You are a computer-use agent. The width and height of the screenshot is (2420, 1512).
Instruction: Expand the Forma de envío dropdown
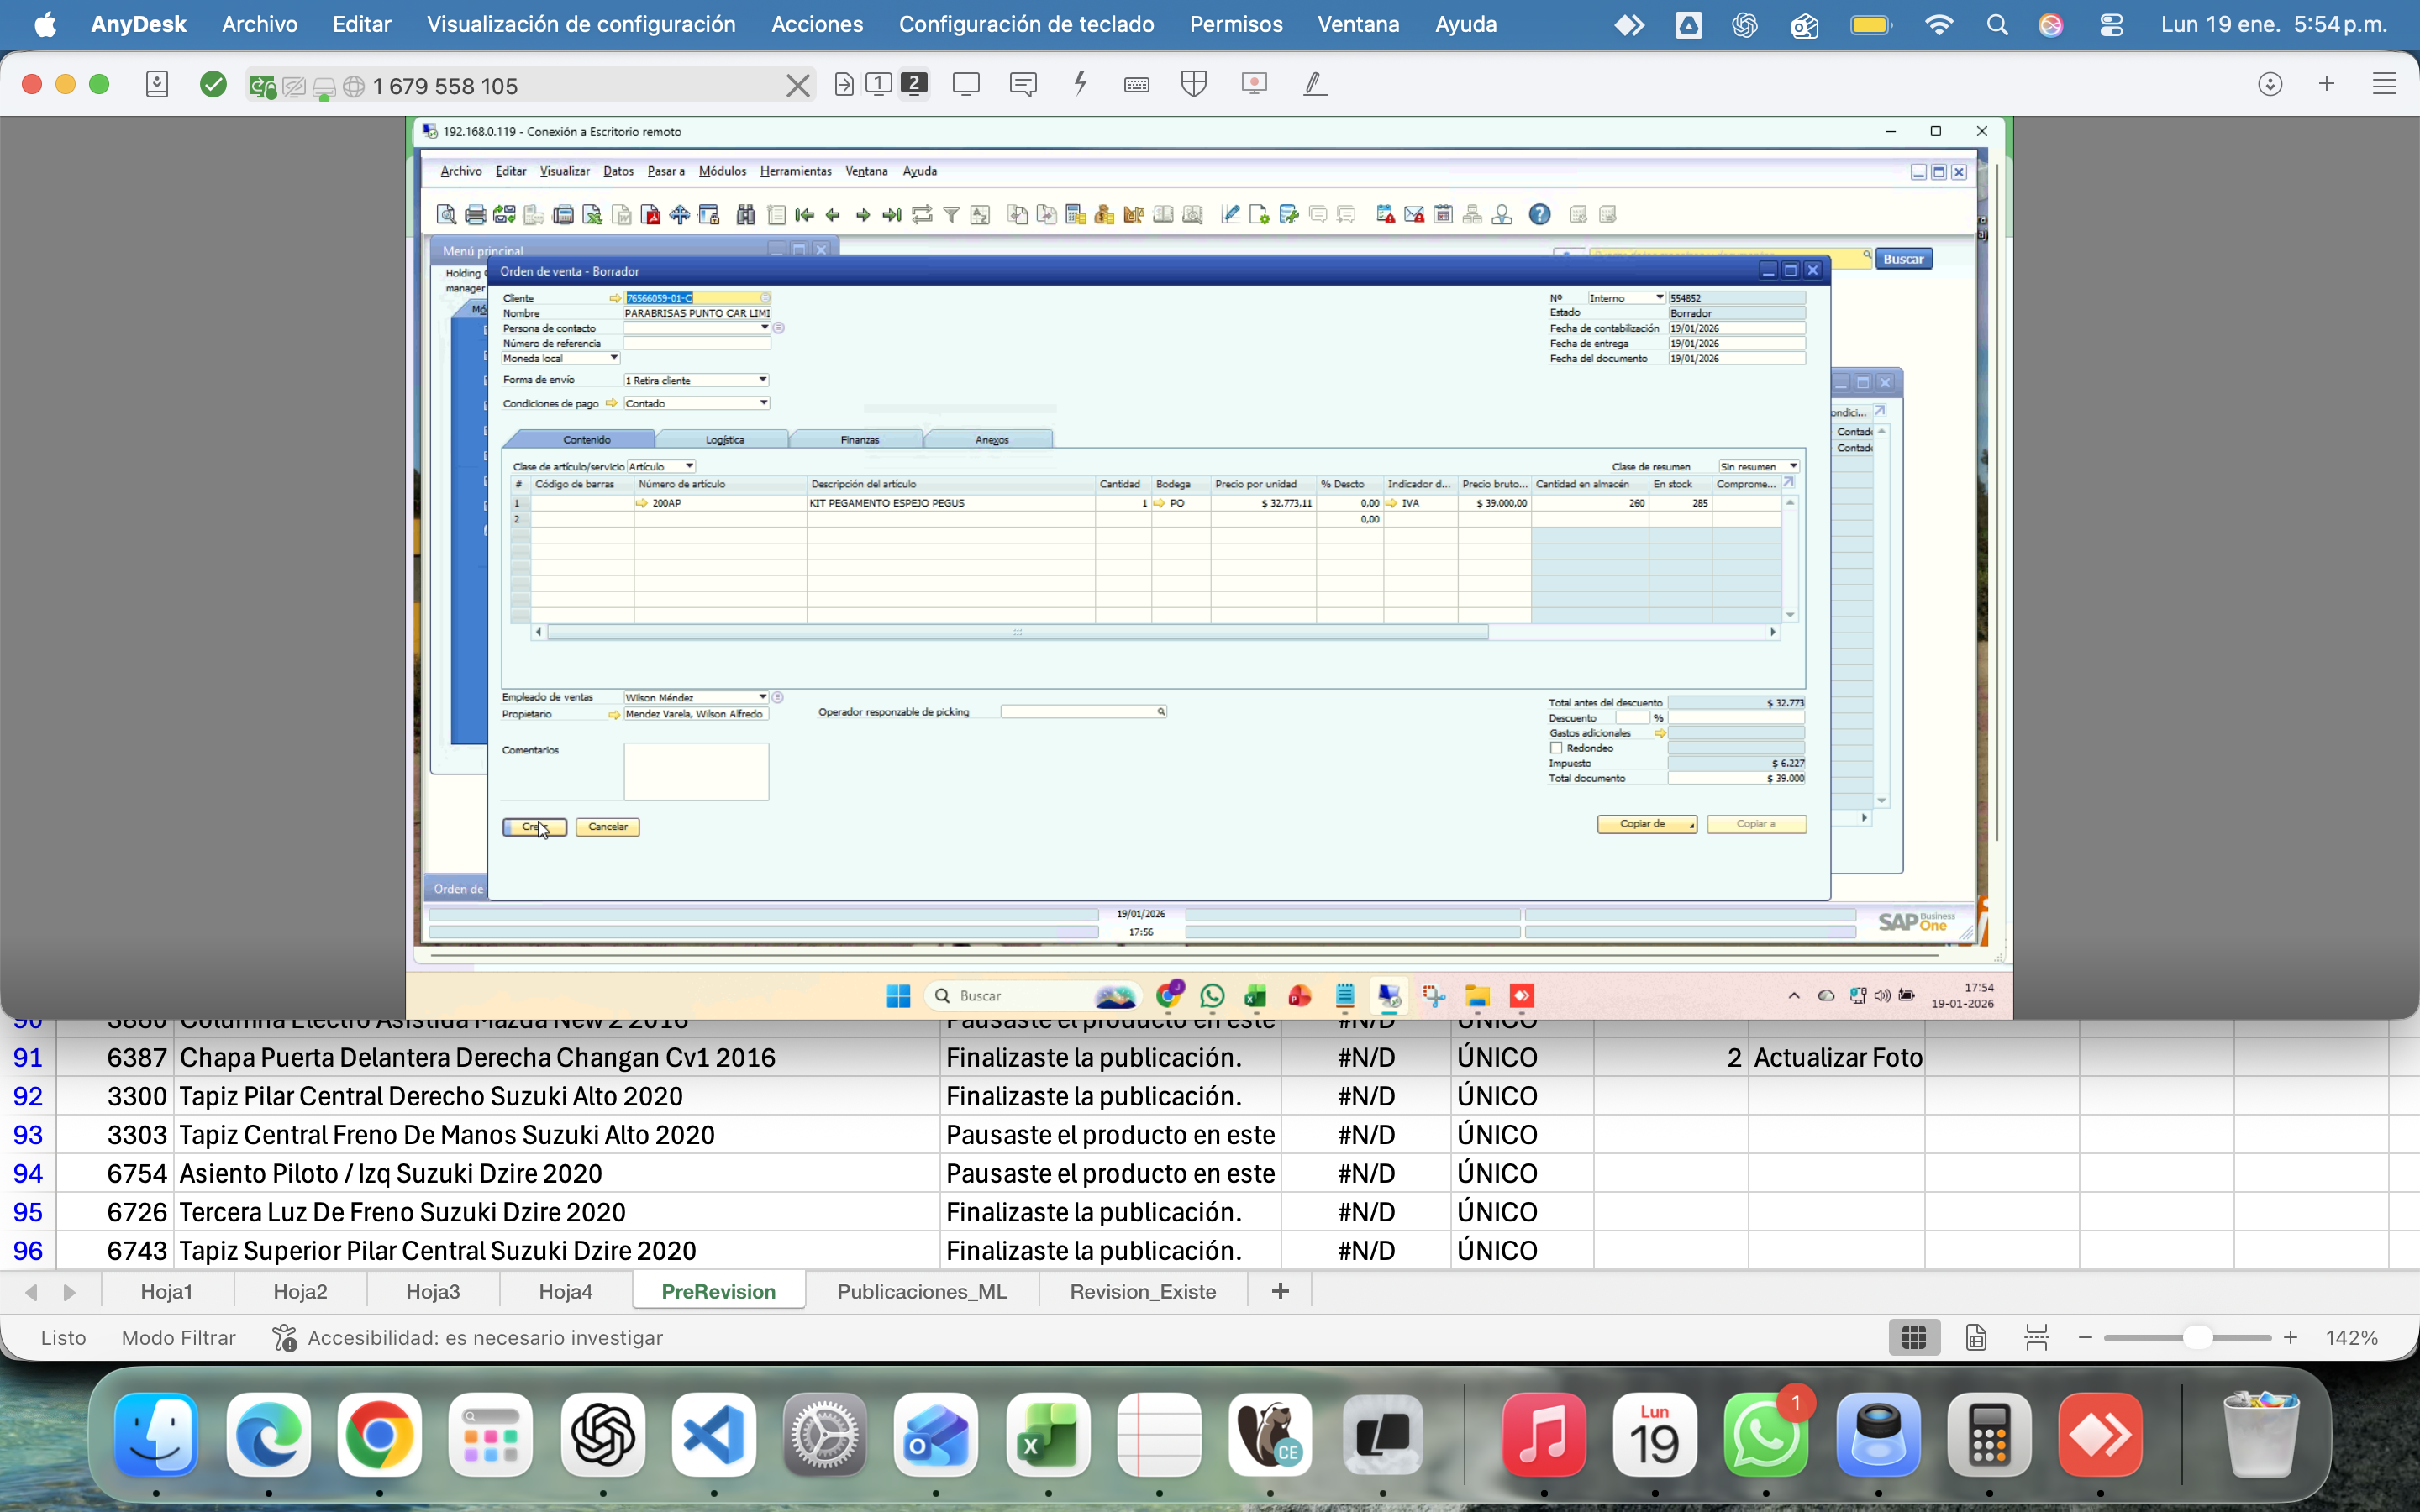[762, 380]
